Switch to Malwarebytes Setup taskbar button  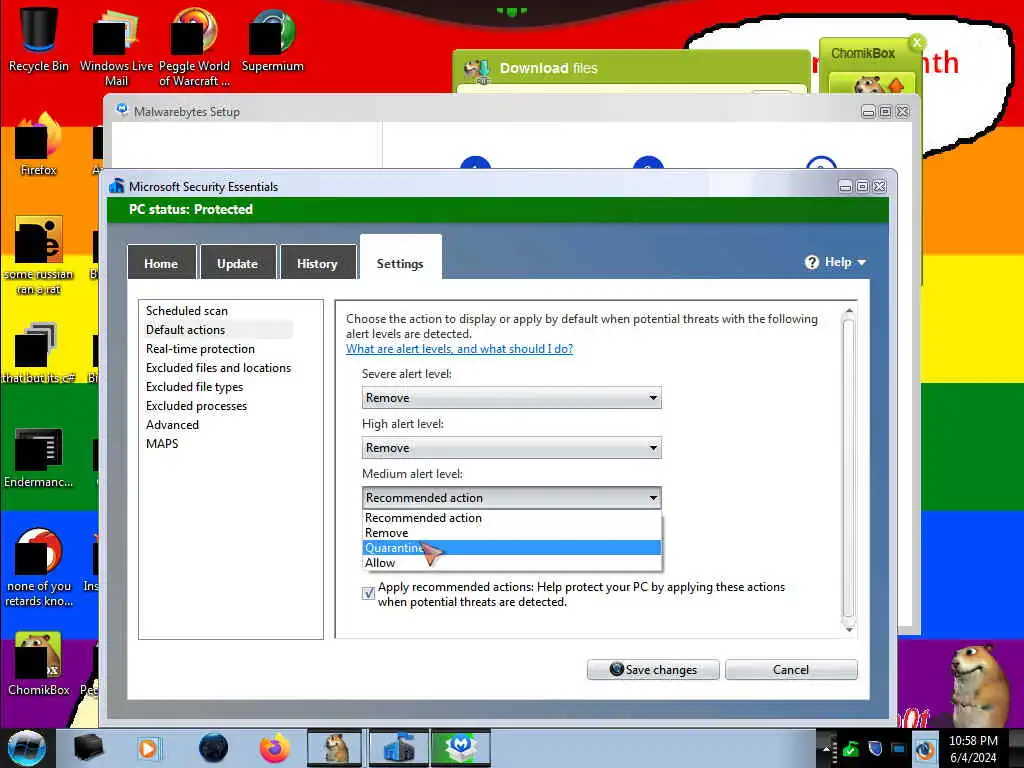pos(461,748)
